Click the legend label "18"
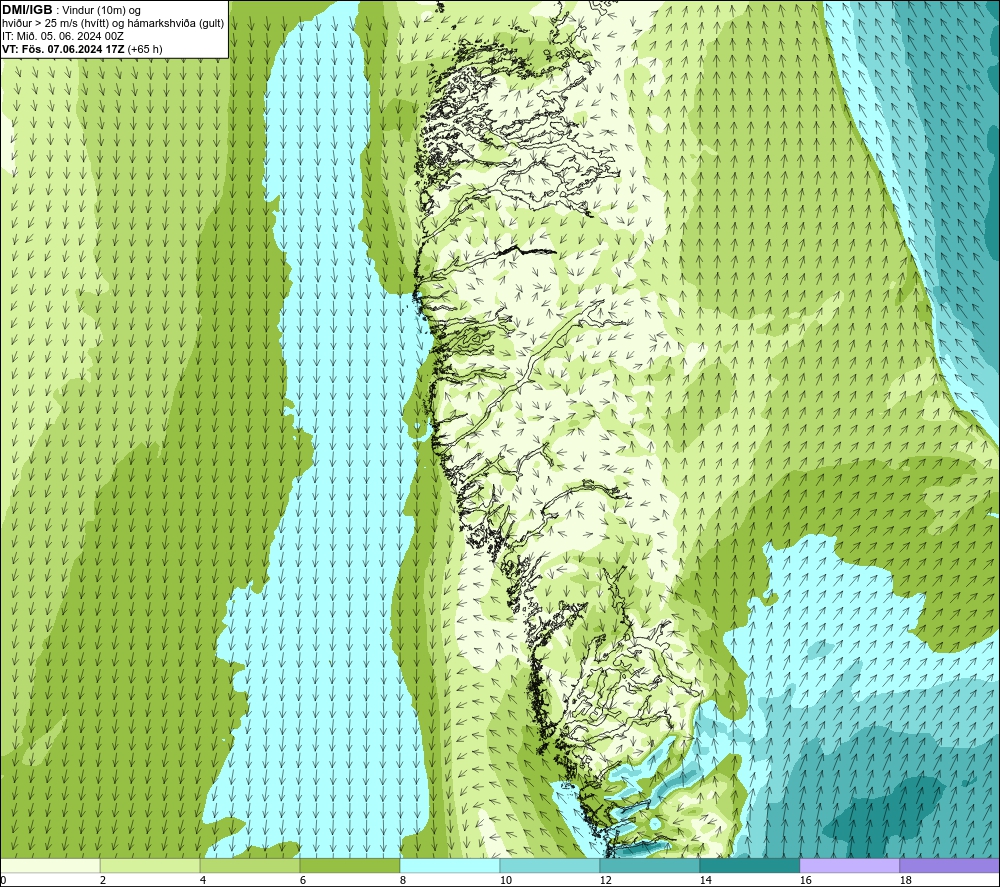 905,880
